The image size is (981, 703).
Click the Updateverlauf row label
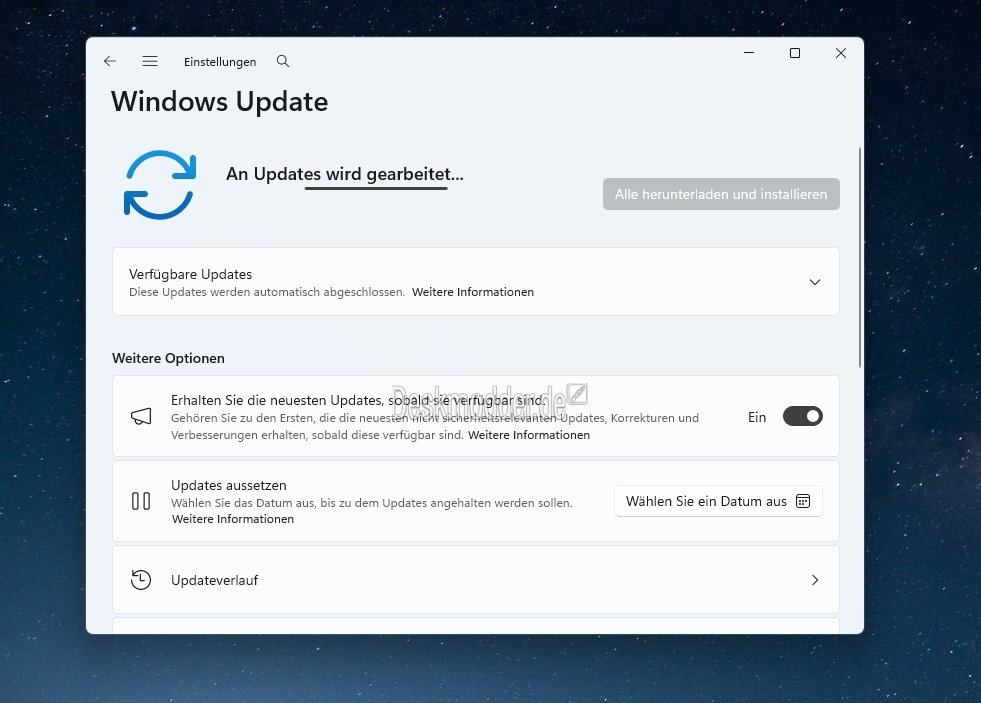(215, 580)
